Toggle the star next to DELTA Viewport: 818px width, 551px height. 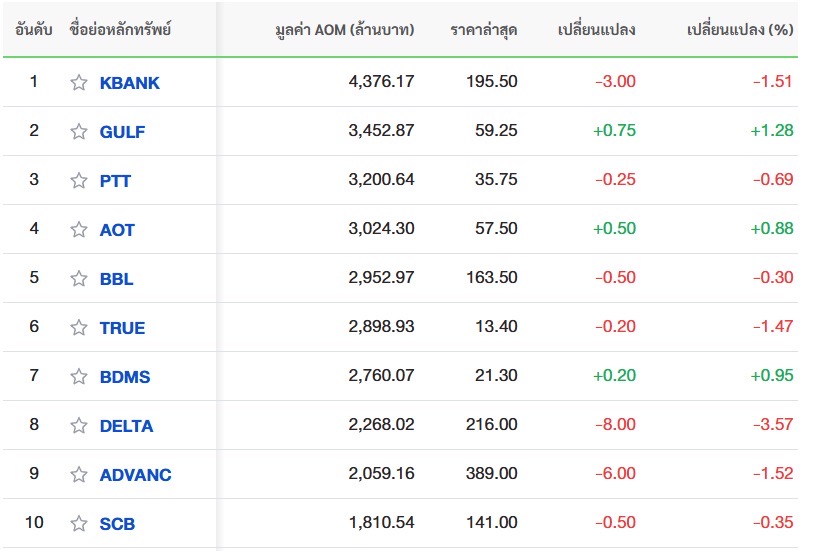(79, 426)
